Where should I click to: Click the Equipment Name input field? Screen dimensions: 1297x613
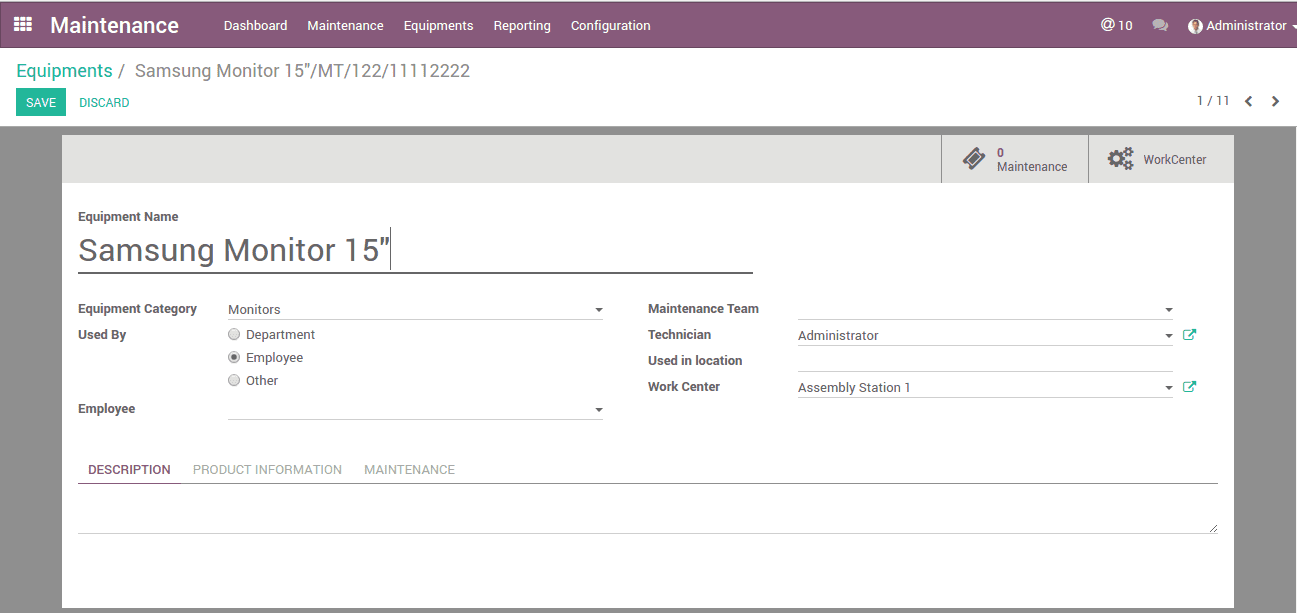tap(415, 250)
